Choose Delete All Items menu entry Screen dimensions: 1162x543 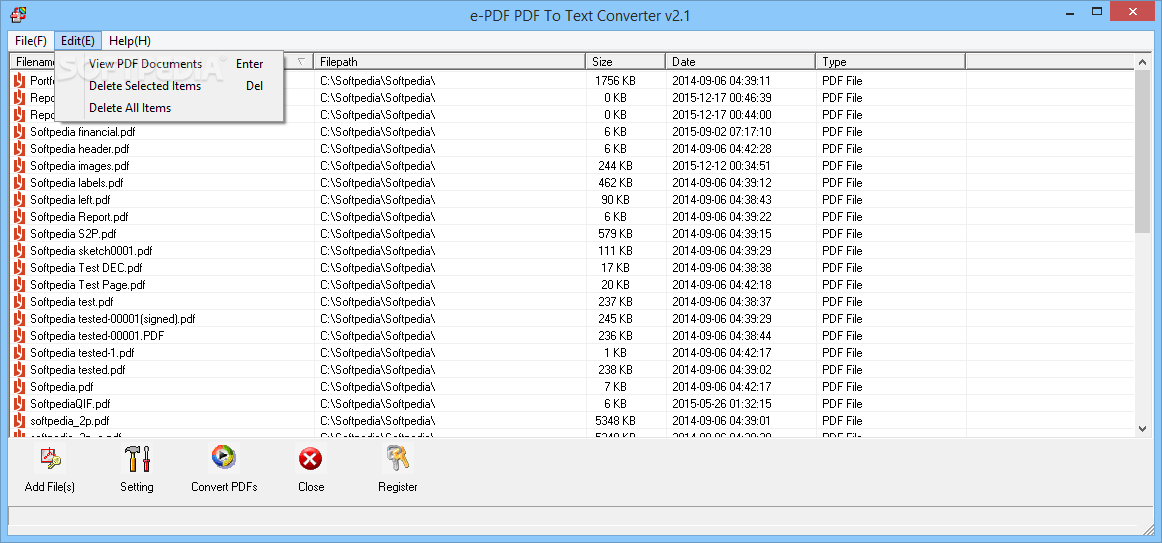pos(169,108)
